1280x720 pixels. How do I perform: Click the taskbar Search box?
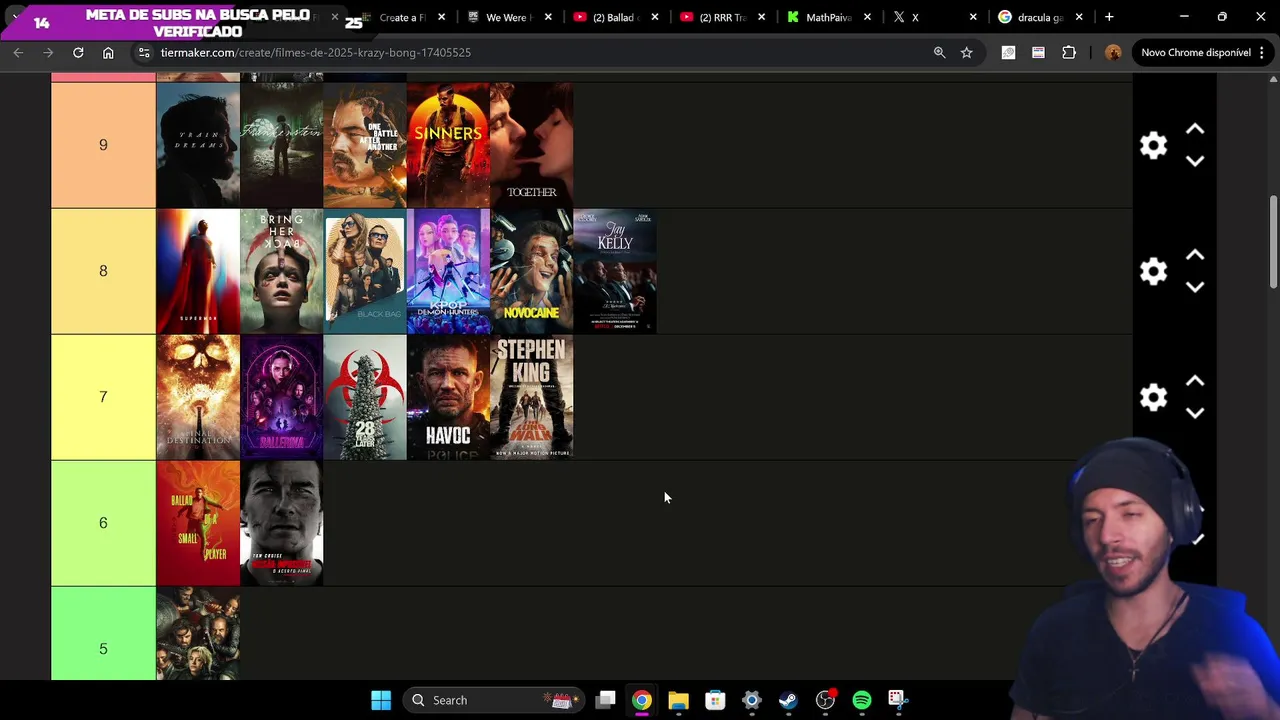pyautogui.click(x=495, y=700)
